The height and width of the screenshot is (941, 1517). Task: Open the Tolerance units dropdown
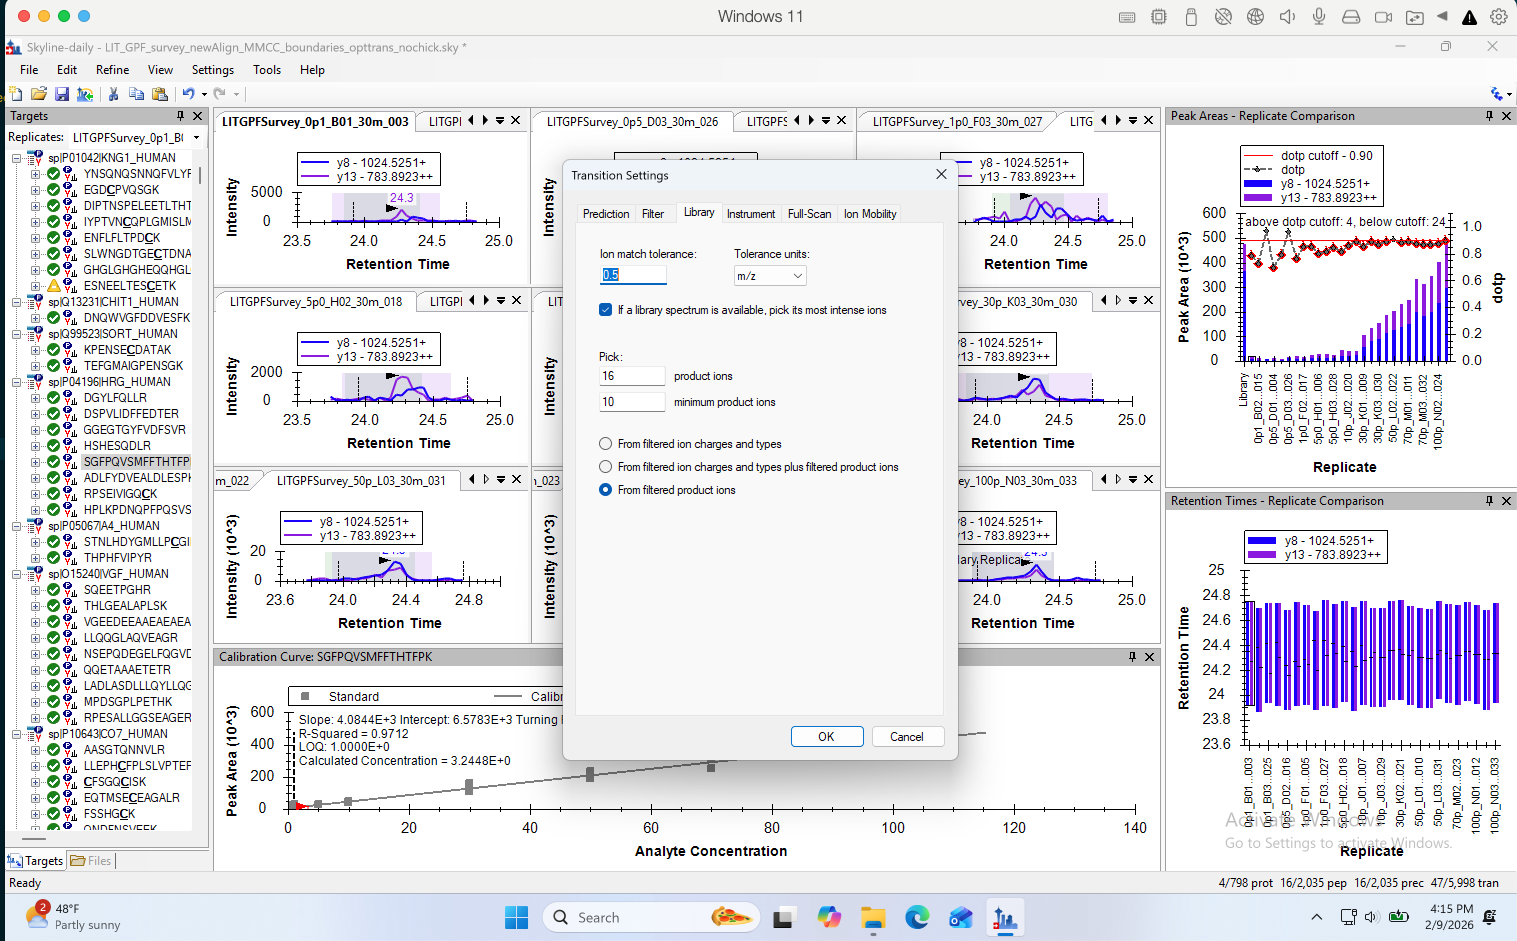click(x=770, y=276)
